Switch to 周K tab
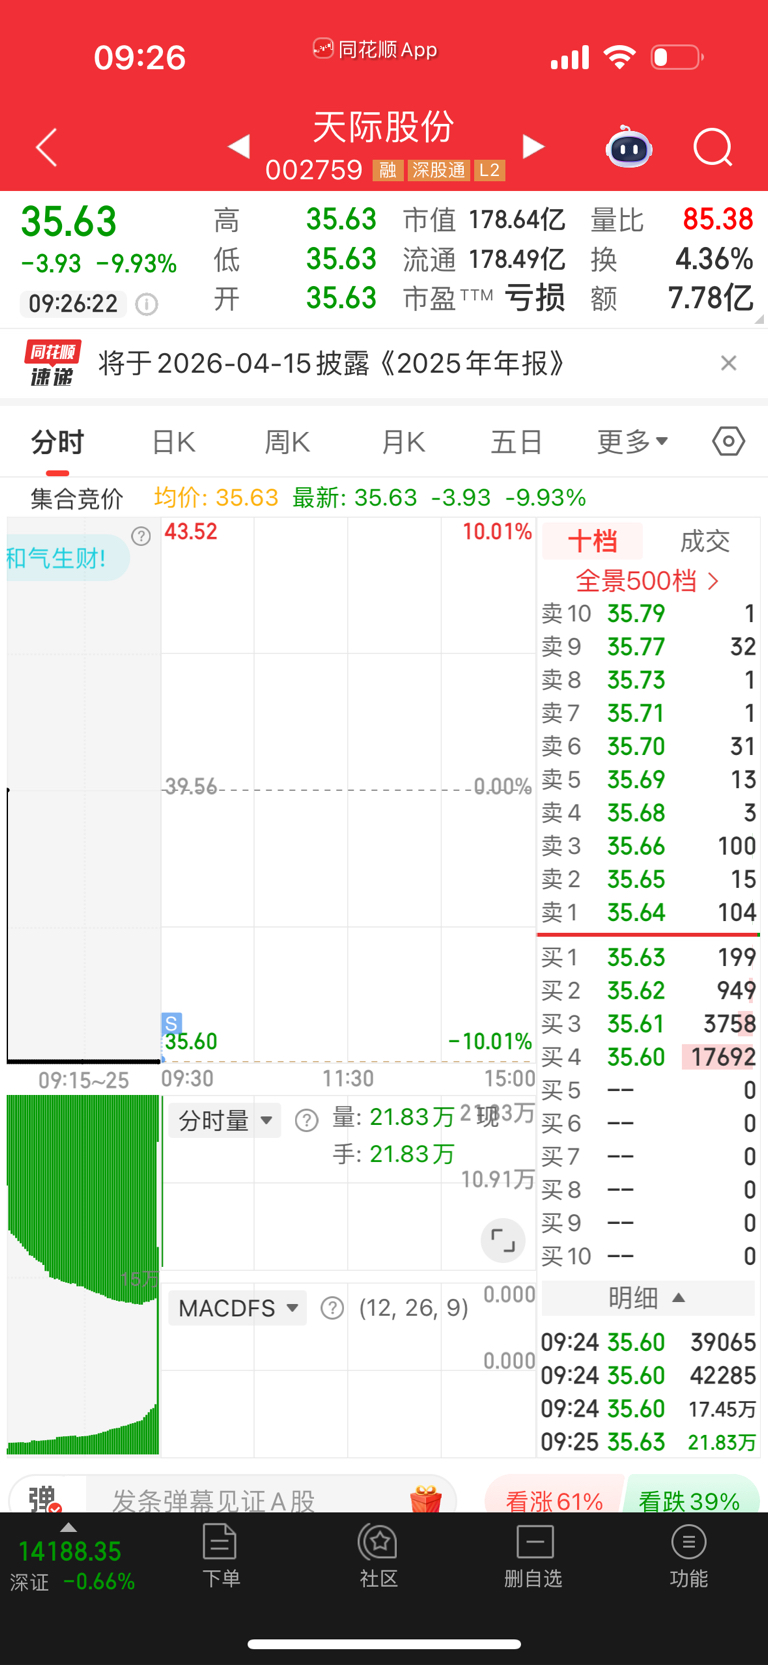769x1665 pixels. [287, 442]
